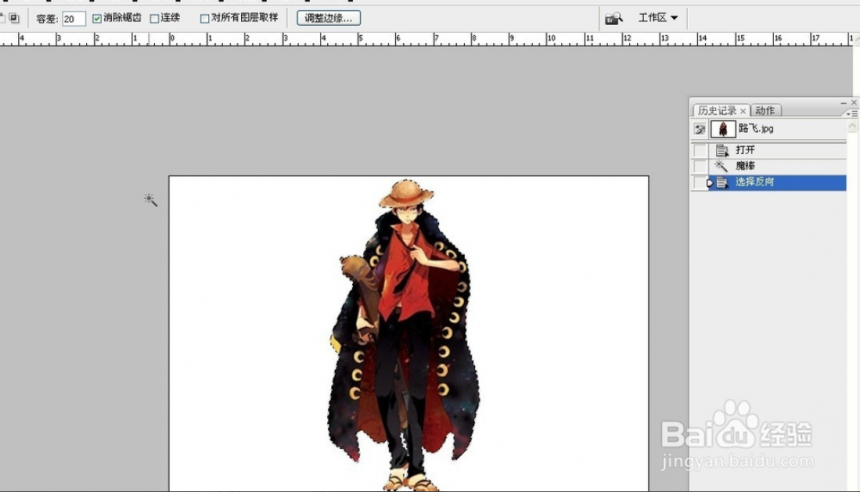The width and height of the screenshot is (860, 492).
Task: Set history brush source box for 魔棒
Action: tap(700, 166)
